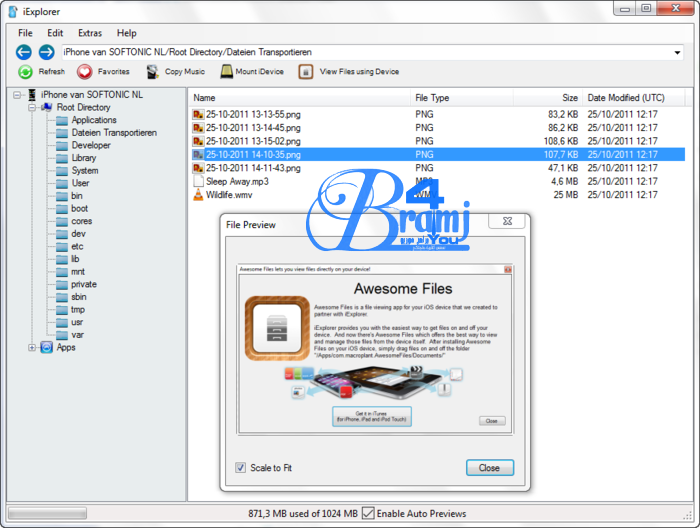Click the Awesome Files preview image
The height and width of the screenshot is (528, 700).
[x=375, y=349]
